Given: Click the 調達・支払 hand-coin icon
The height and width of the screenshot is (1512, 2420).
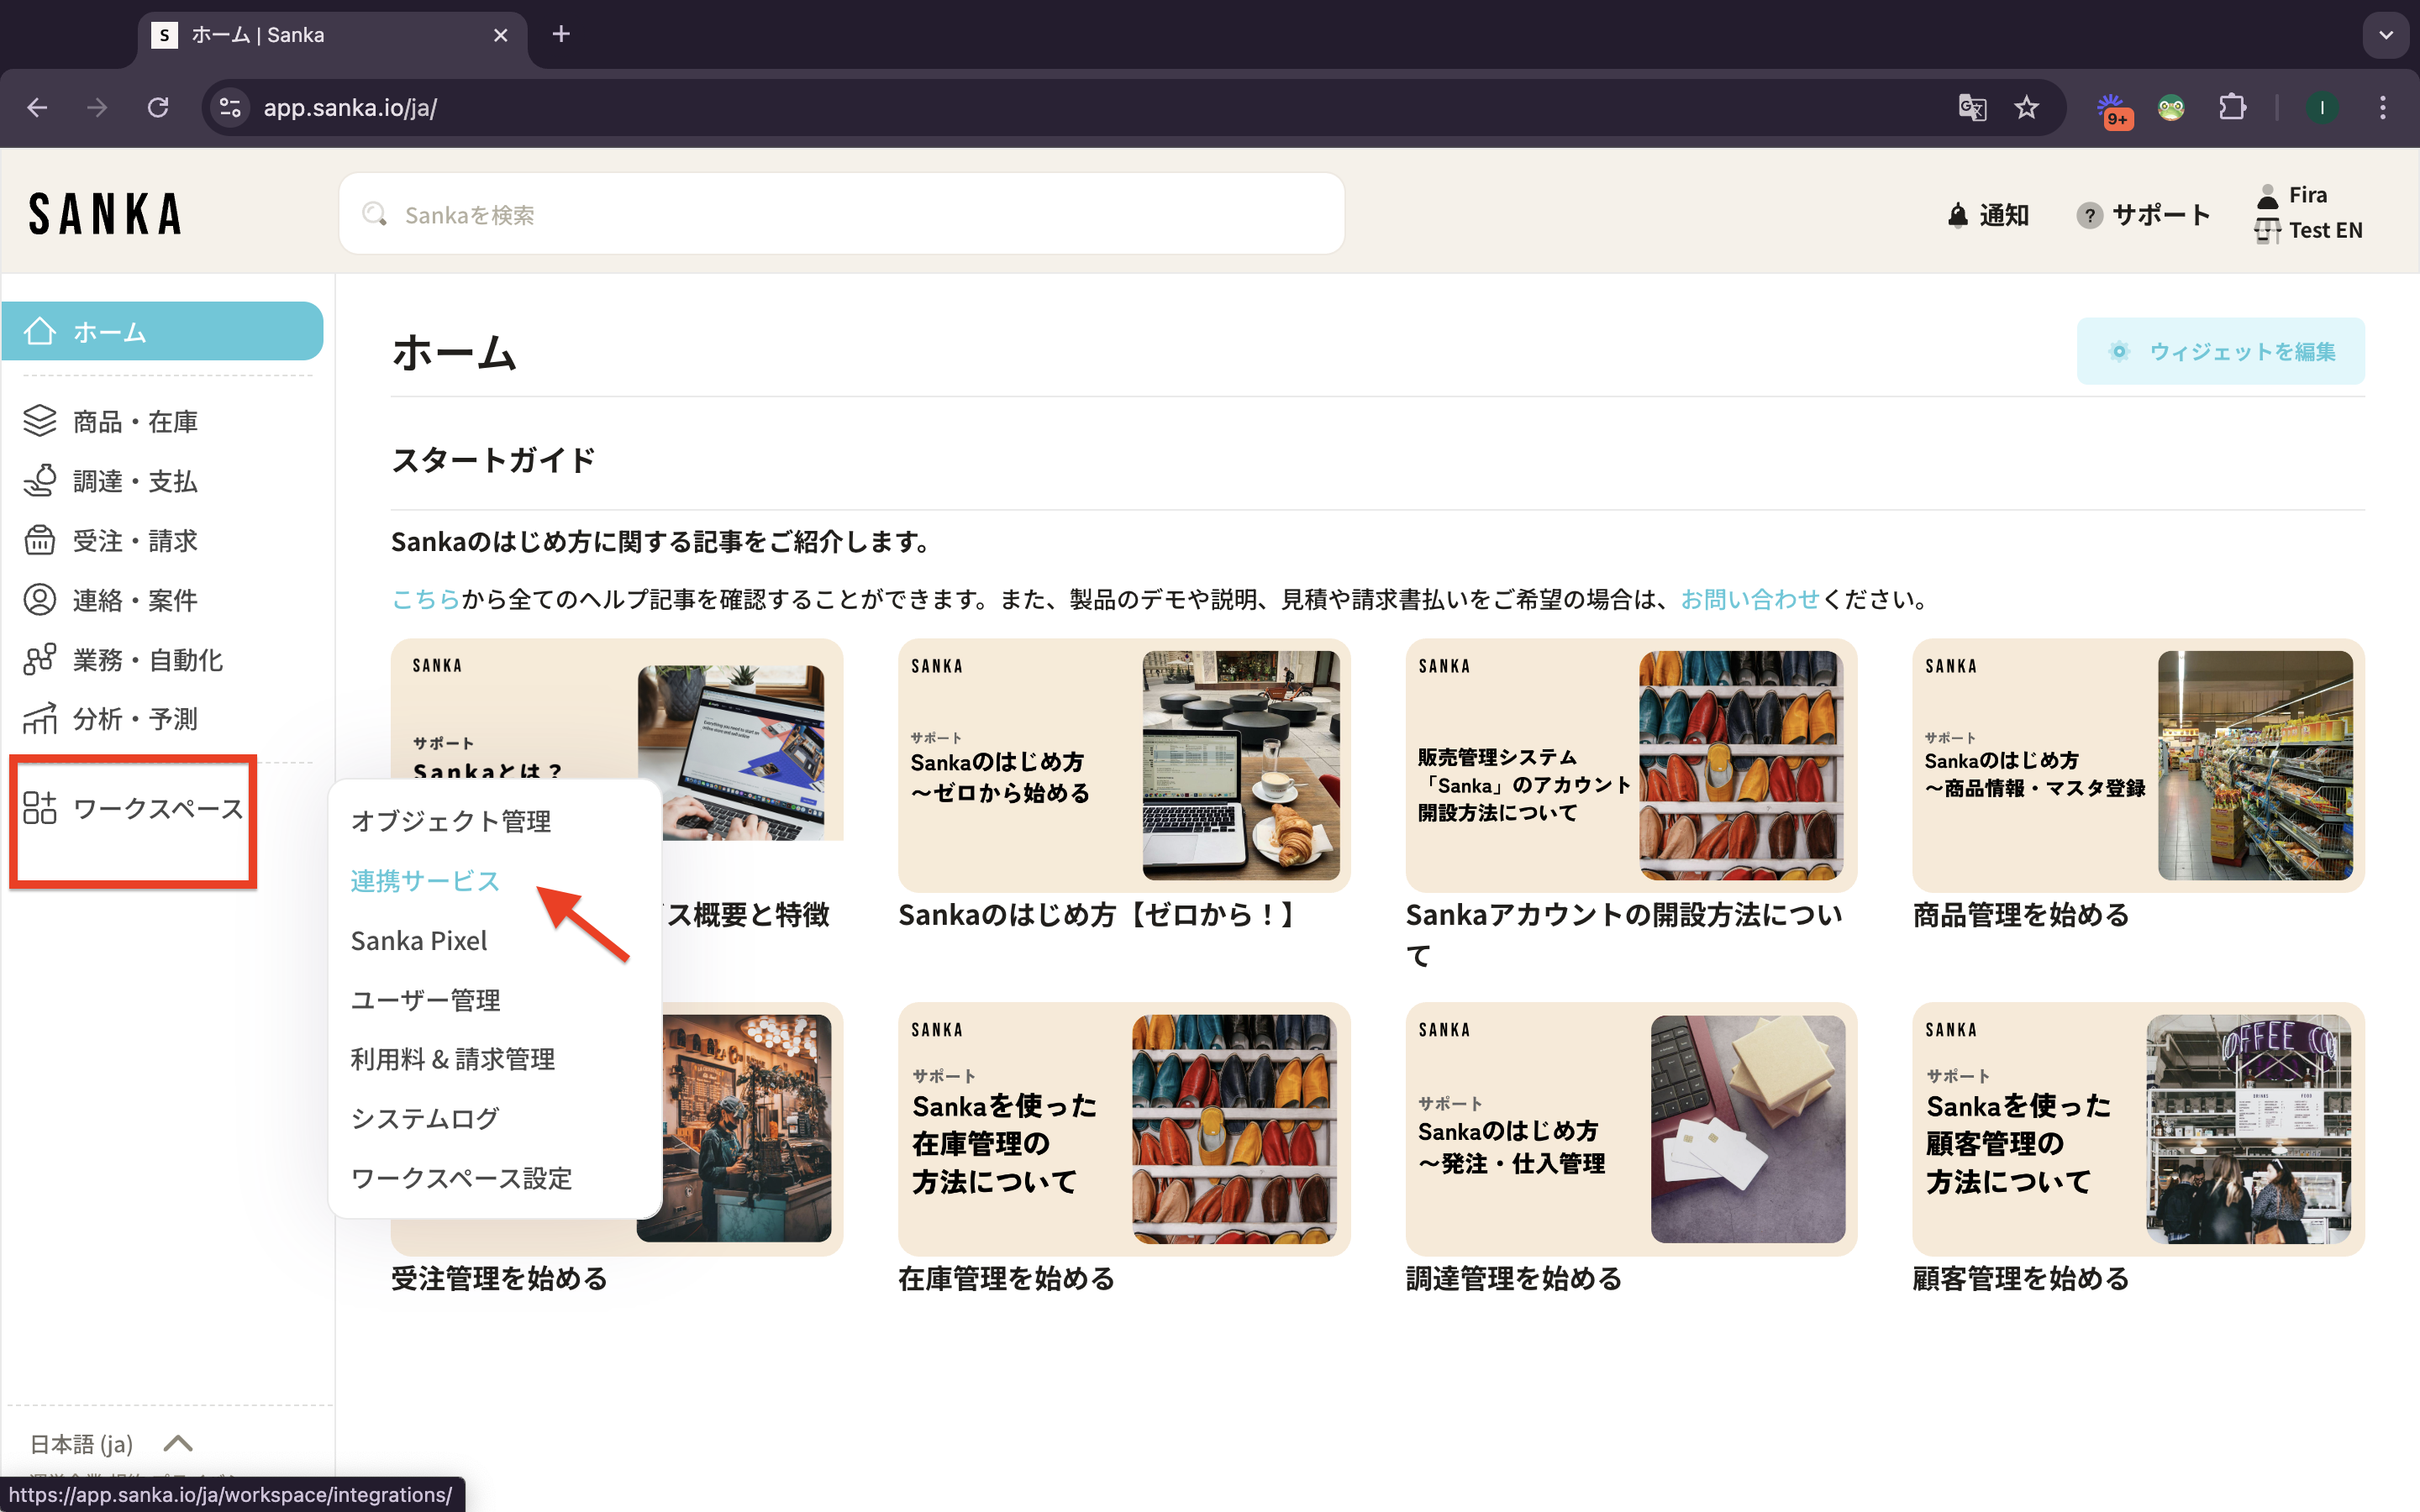Looking at the screenshot, I should [40, 481].
